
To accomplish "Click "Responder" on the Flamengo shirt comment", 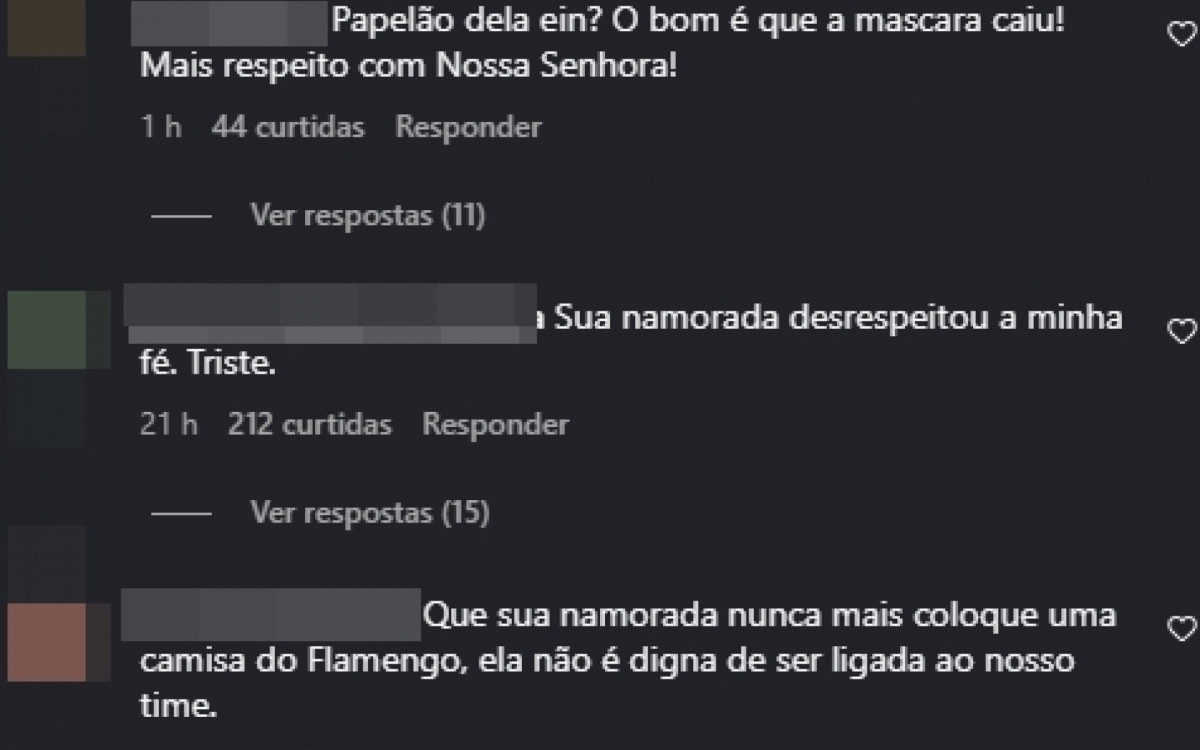I will click(x=470, y=745).
